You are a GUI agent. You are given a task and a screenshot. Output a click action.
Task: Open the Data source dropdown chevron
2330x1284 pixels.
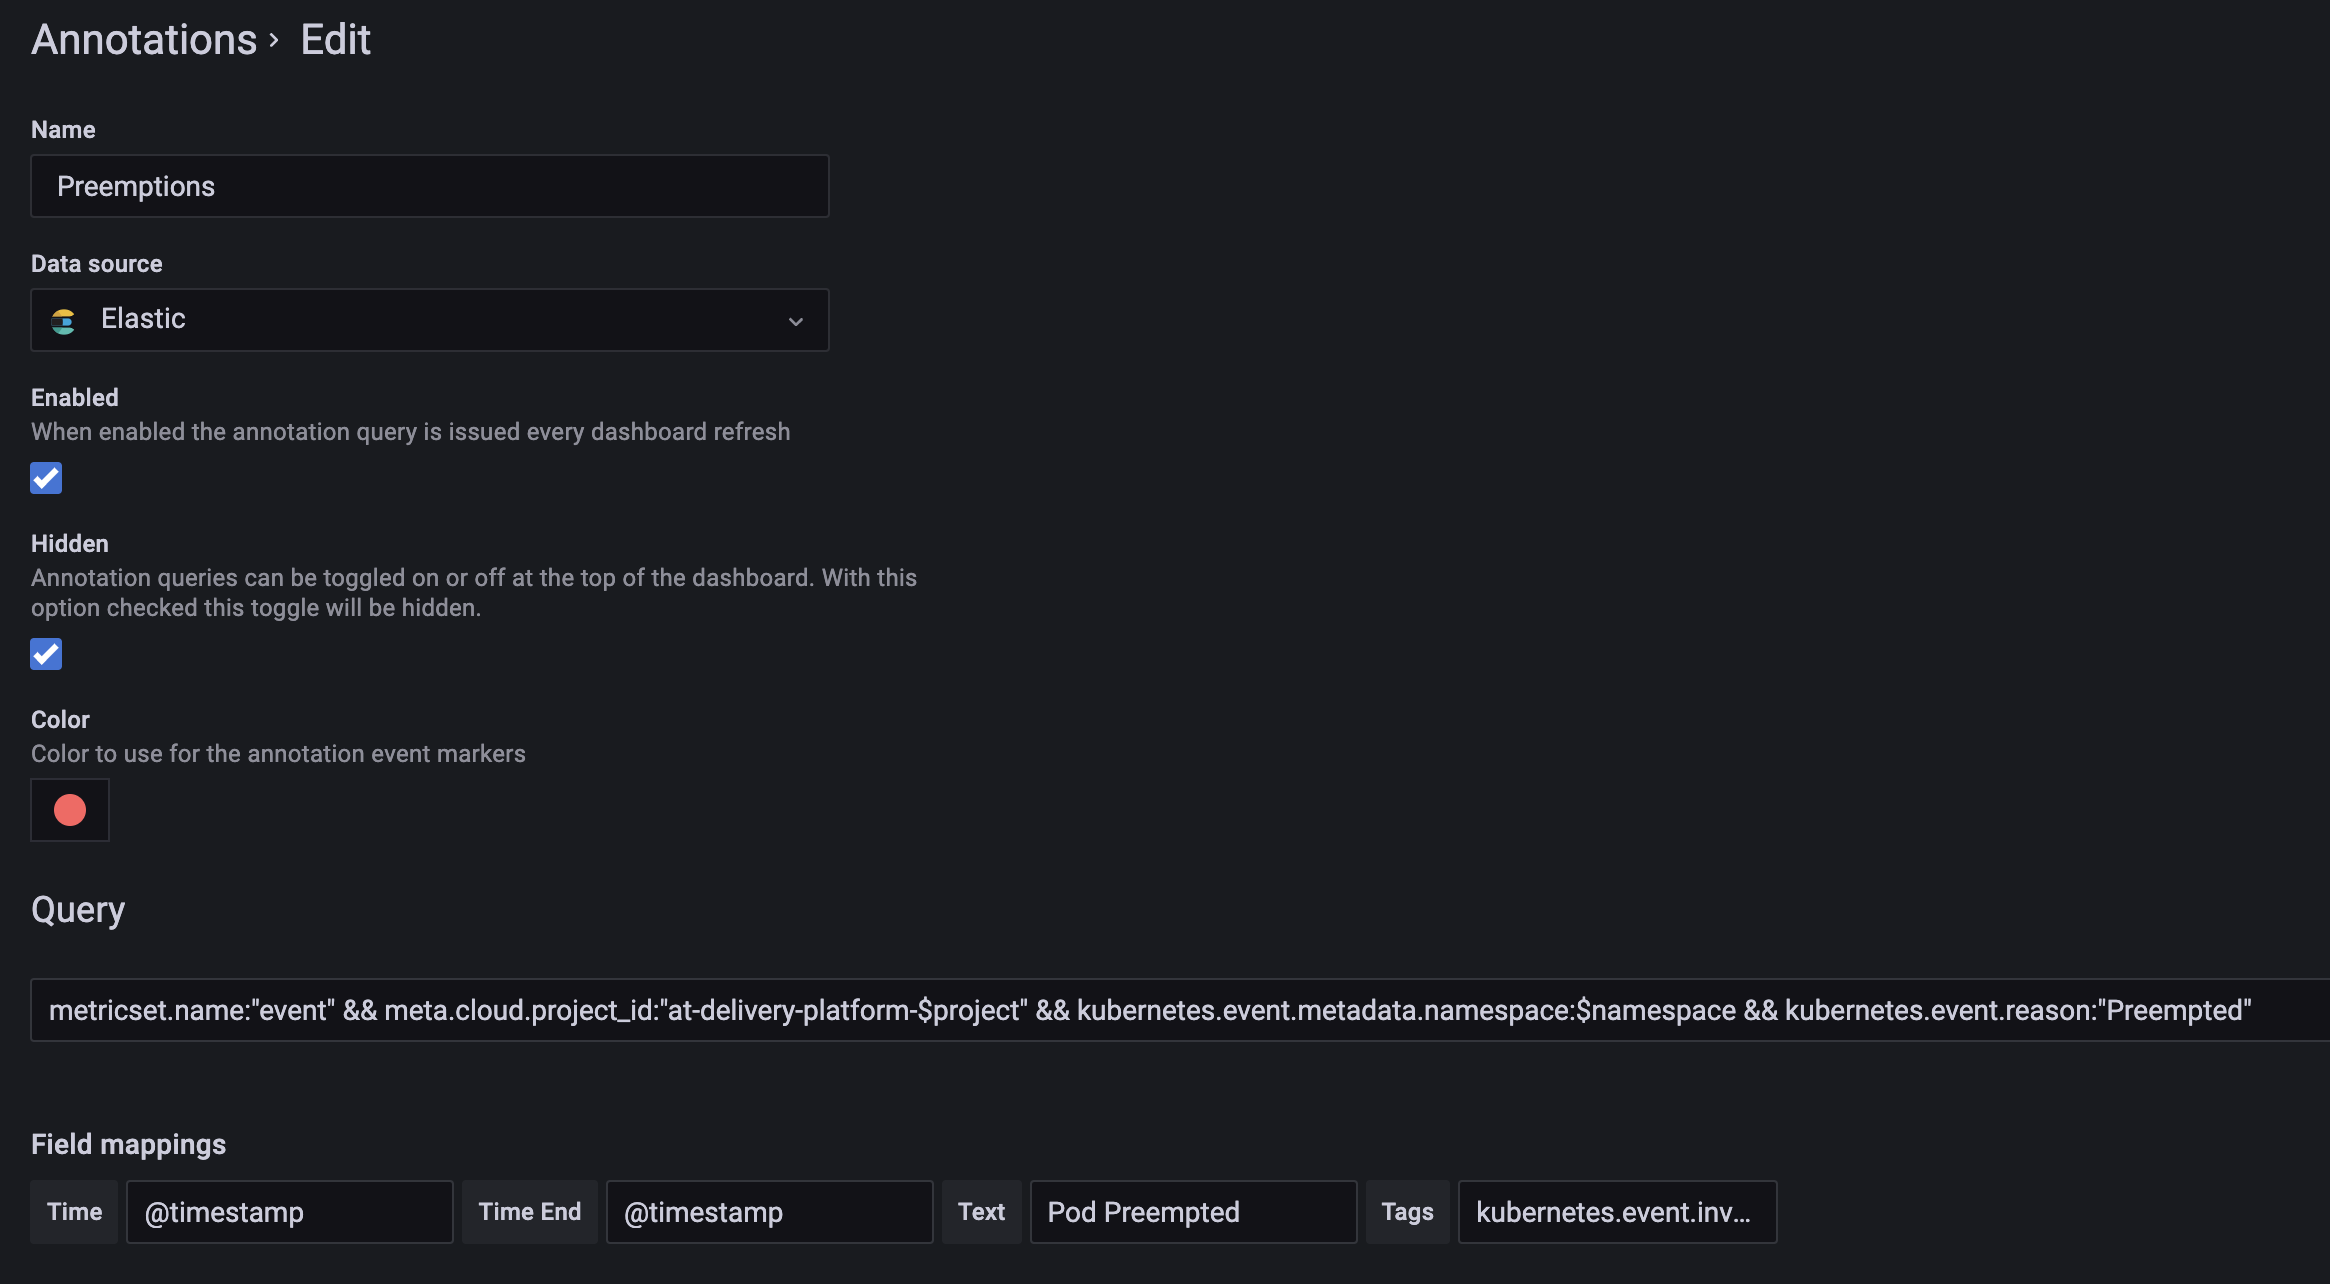(x=796, y=320)
